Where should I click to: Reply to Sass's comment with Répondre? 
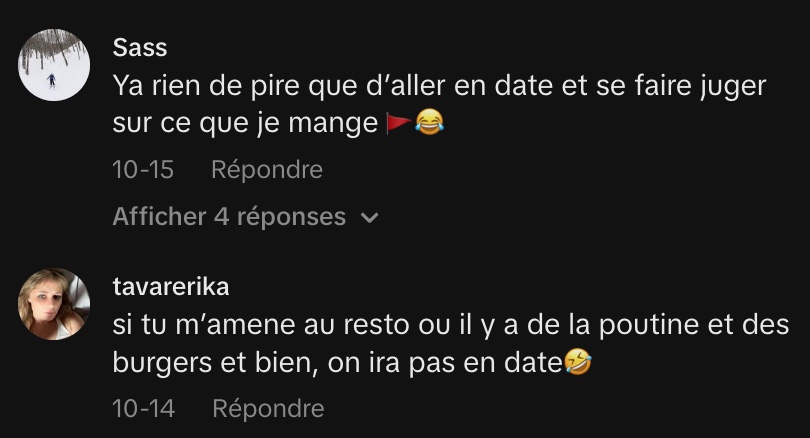tap(267, 169)
